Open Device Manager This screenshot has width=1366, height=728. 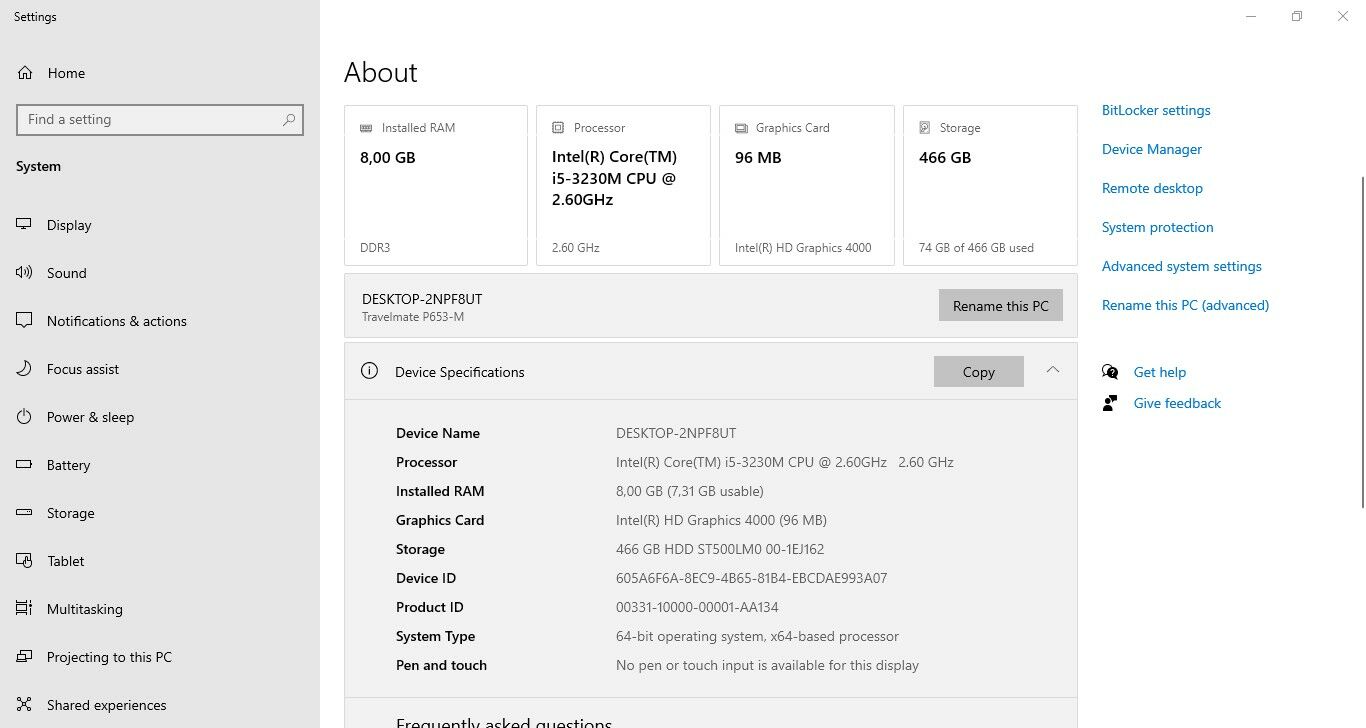(x=1151, y=149)
